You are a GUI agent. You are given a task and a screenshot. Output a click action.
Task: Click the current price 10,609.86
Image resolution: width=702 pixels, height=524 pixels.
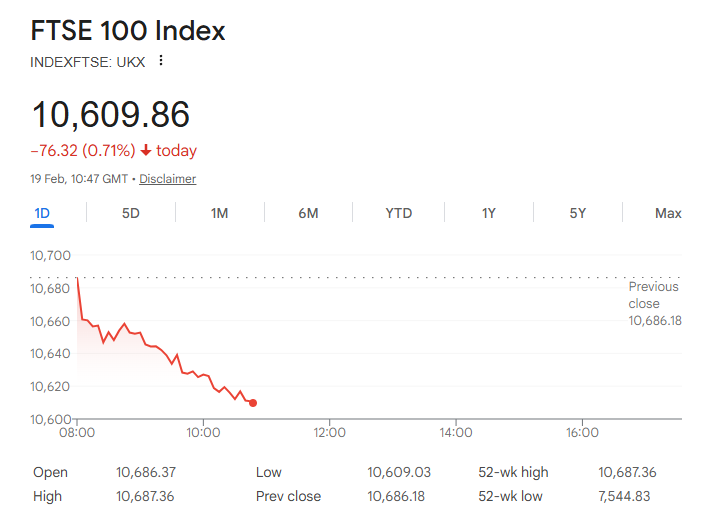point(111,115)
